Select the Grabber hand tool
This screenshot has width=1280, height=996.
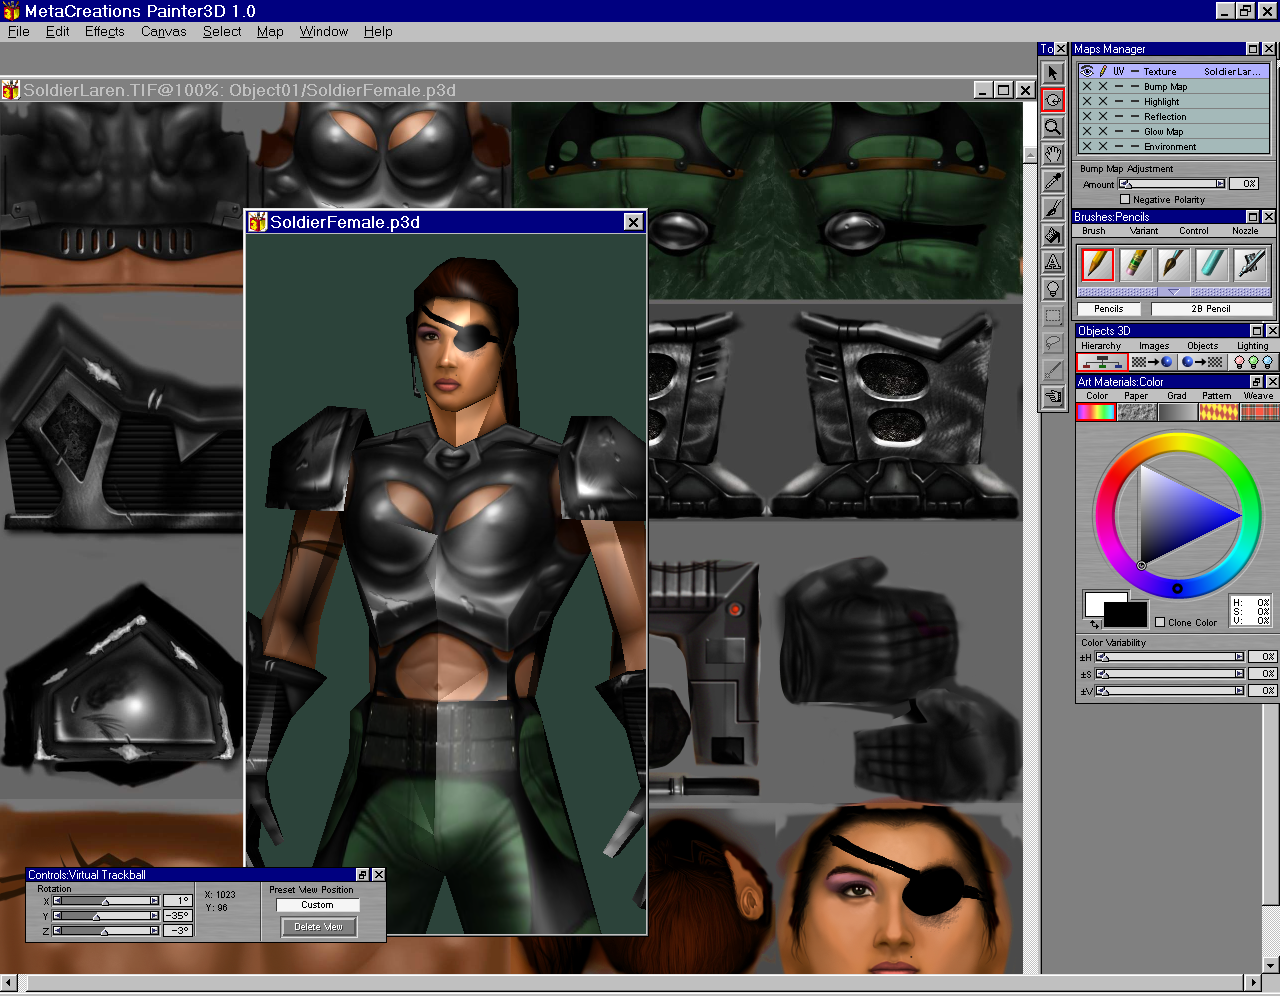1053,154
